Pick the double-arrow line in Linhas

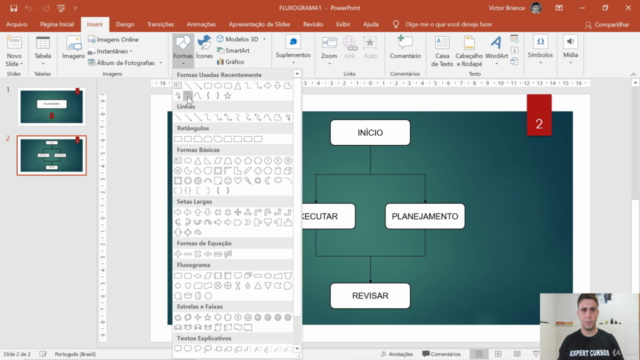pos(198,118)
